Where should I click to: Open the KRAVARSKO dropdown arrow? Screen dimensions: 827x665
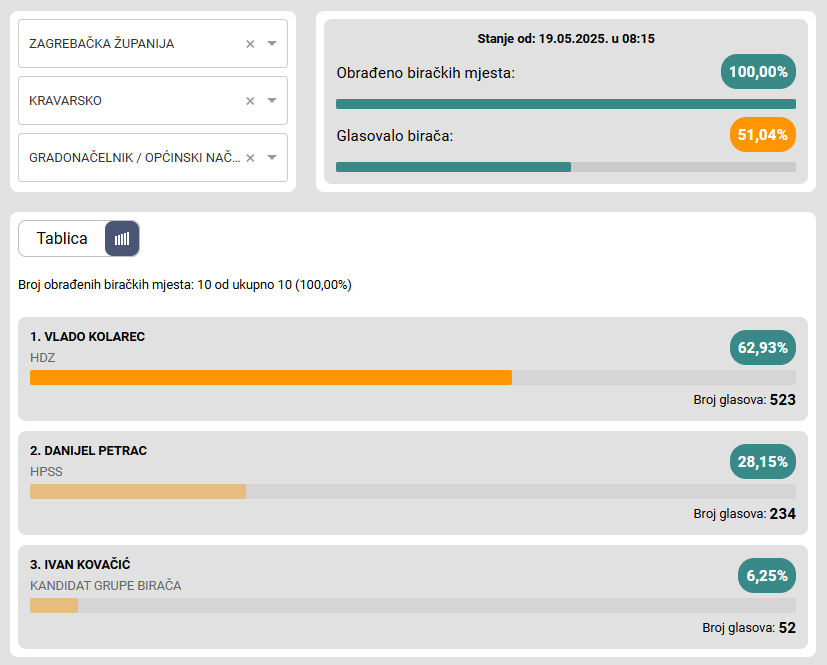tap(272, 101)
